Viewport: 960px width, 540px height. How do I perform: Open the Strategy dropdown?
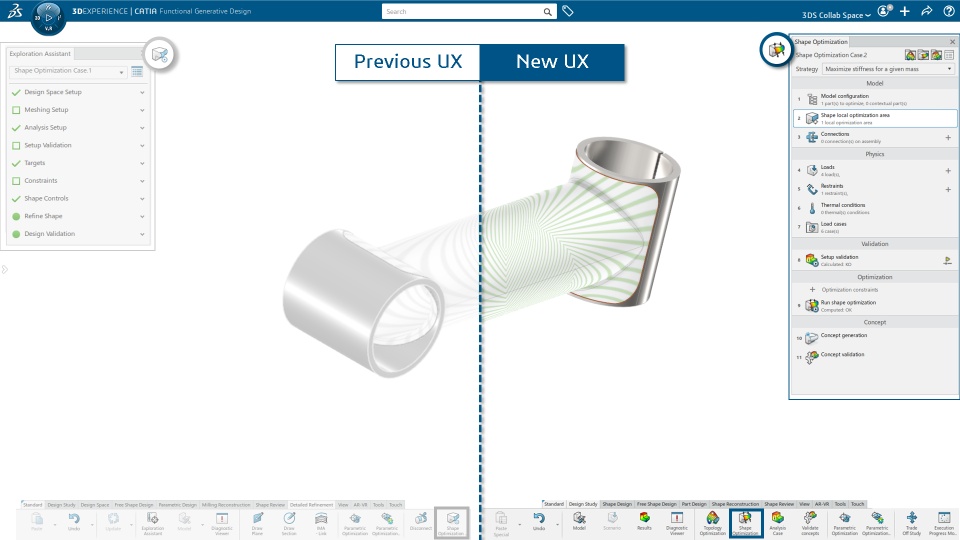[x=888, y=69]
